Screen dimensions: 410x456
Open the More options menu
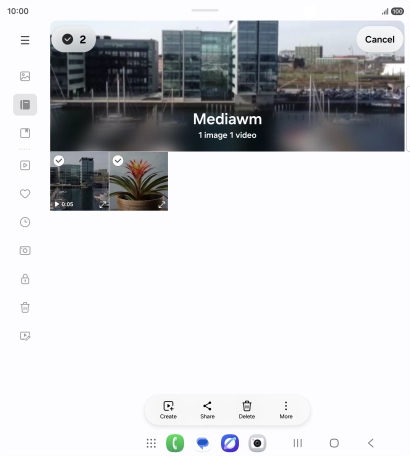pos(286,410)
